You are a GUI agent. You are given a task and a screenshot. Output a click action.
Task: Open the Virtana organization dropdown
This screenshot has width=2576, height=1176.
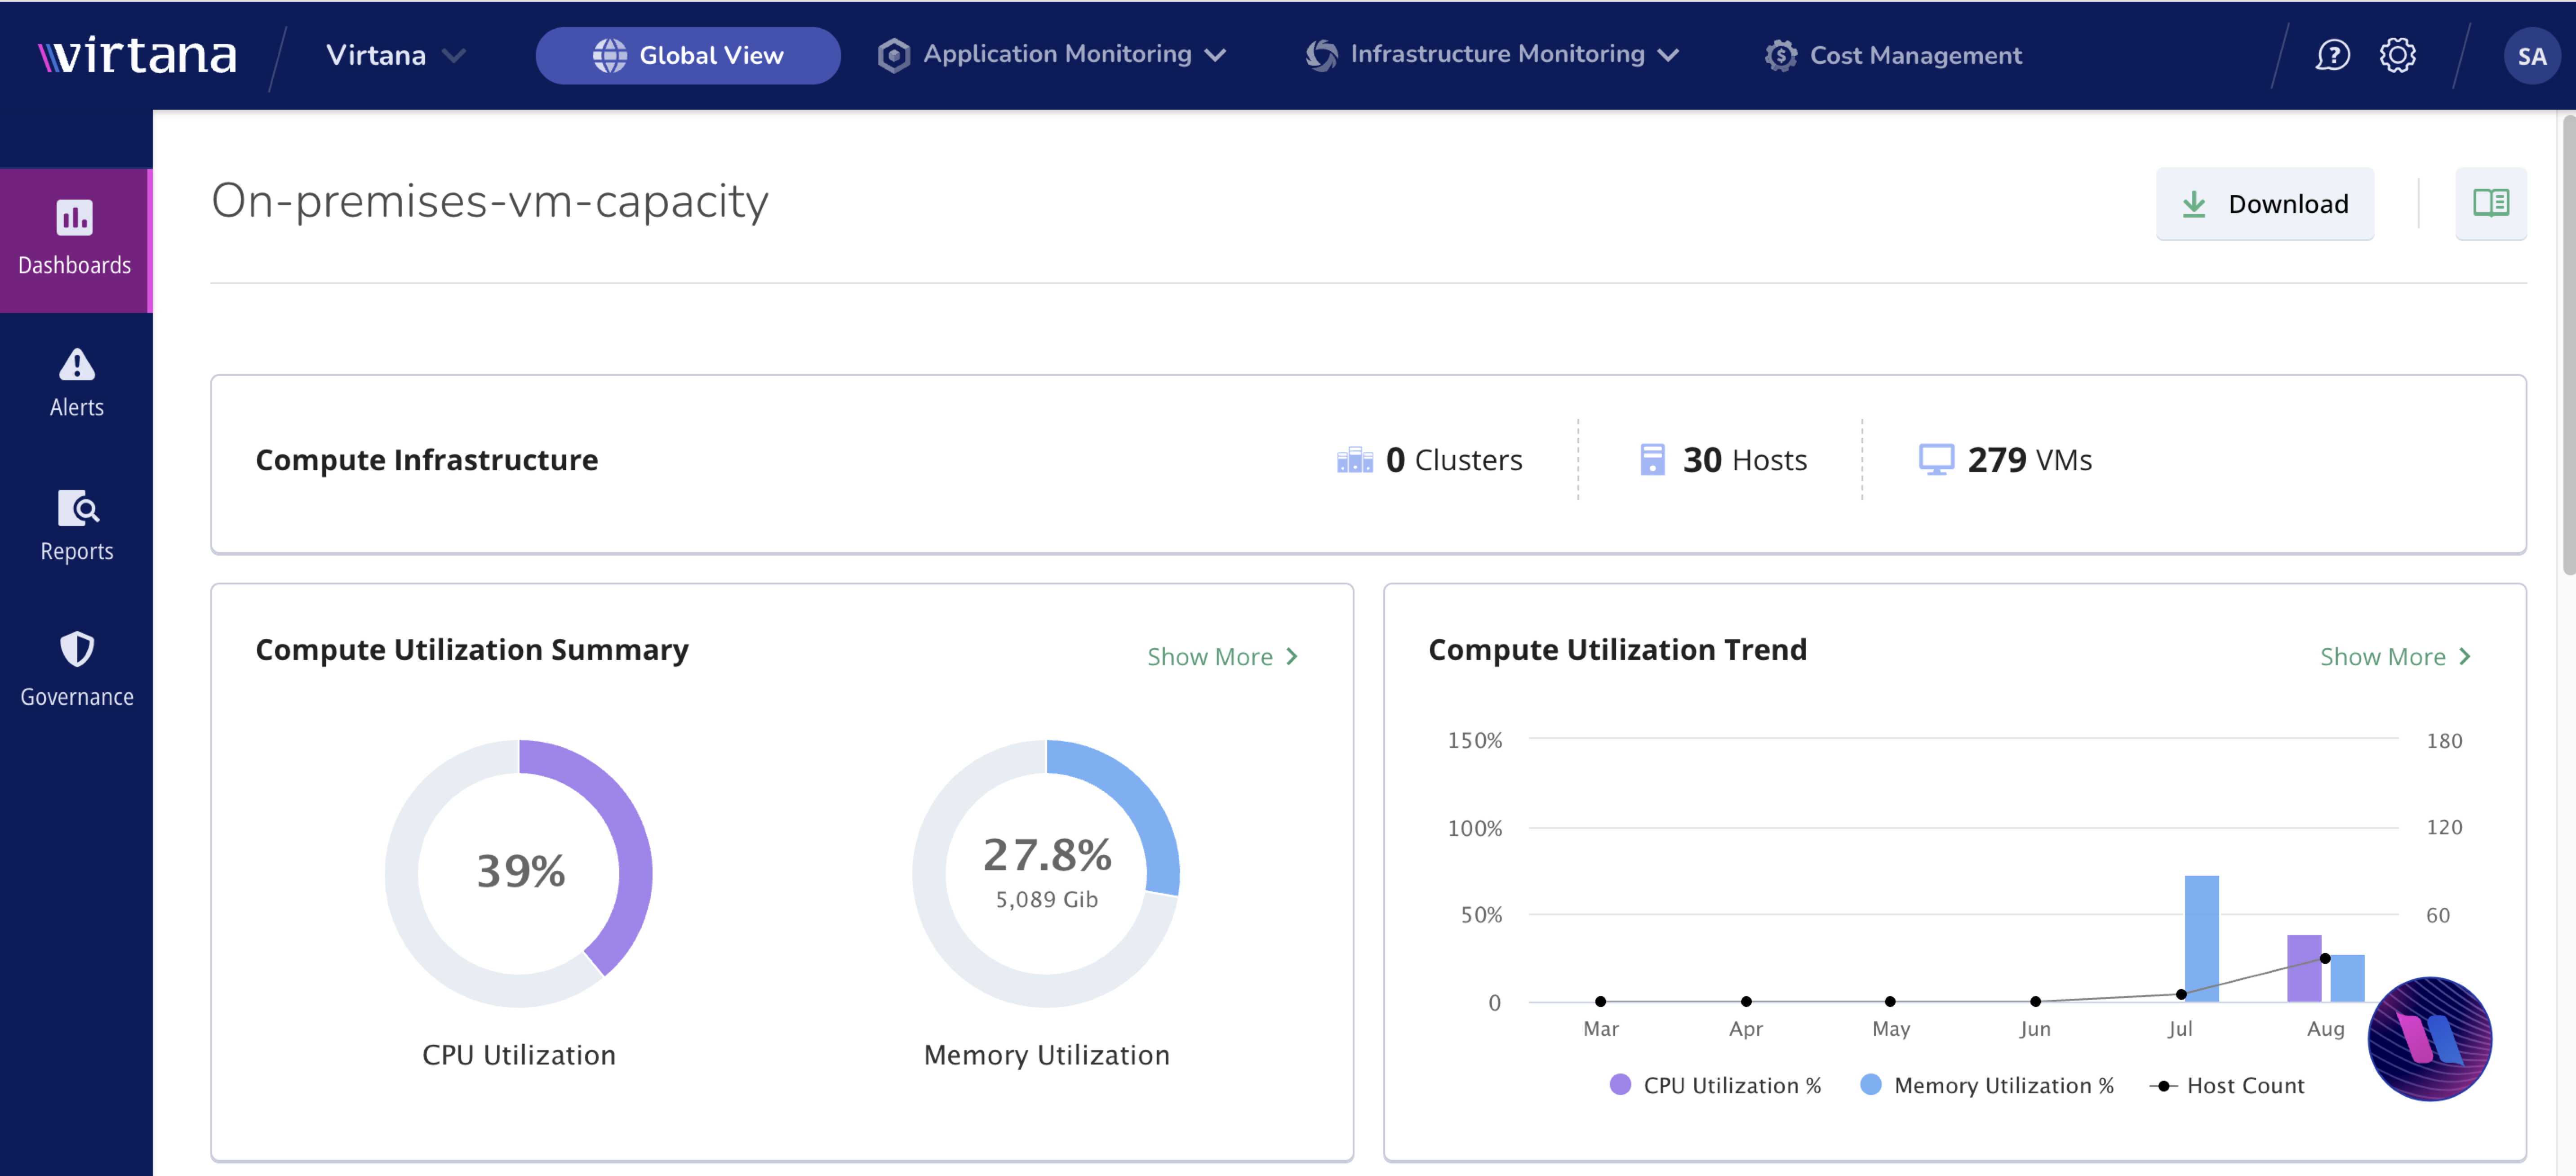coord(396,55)
